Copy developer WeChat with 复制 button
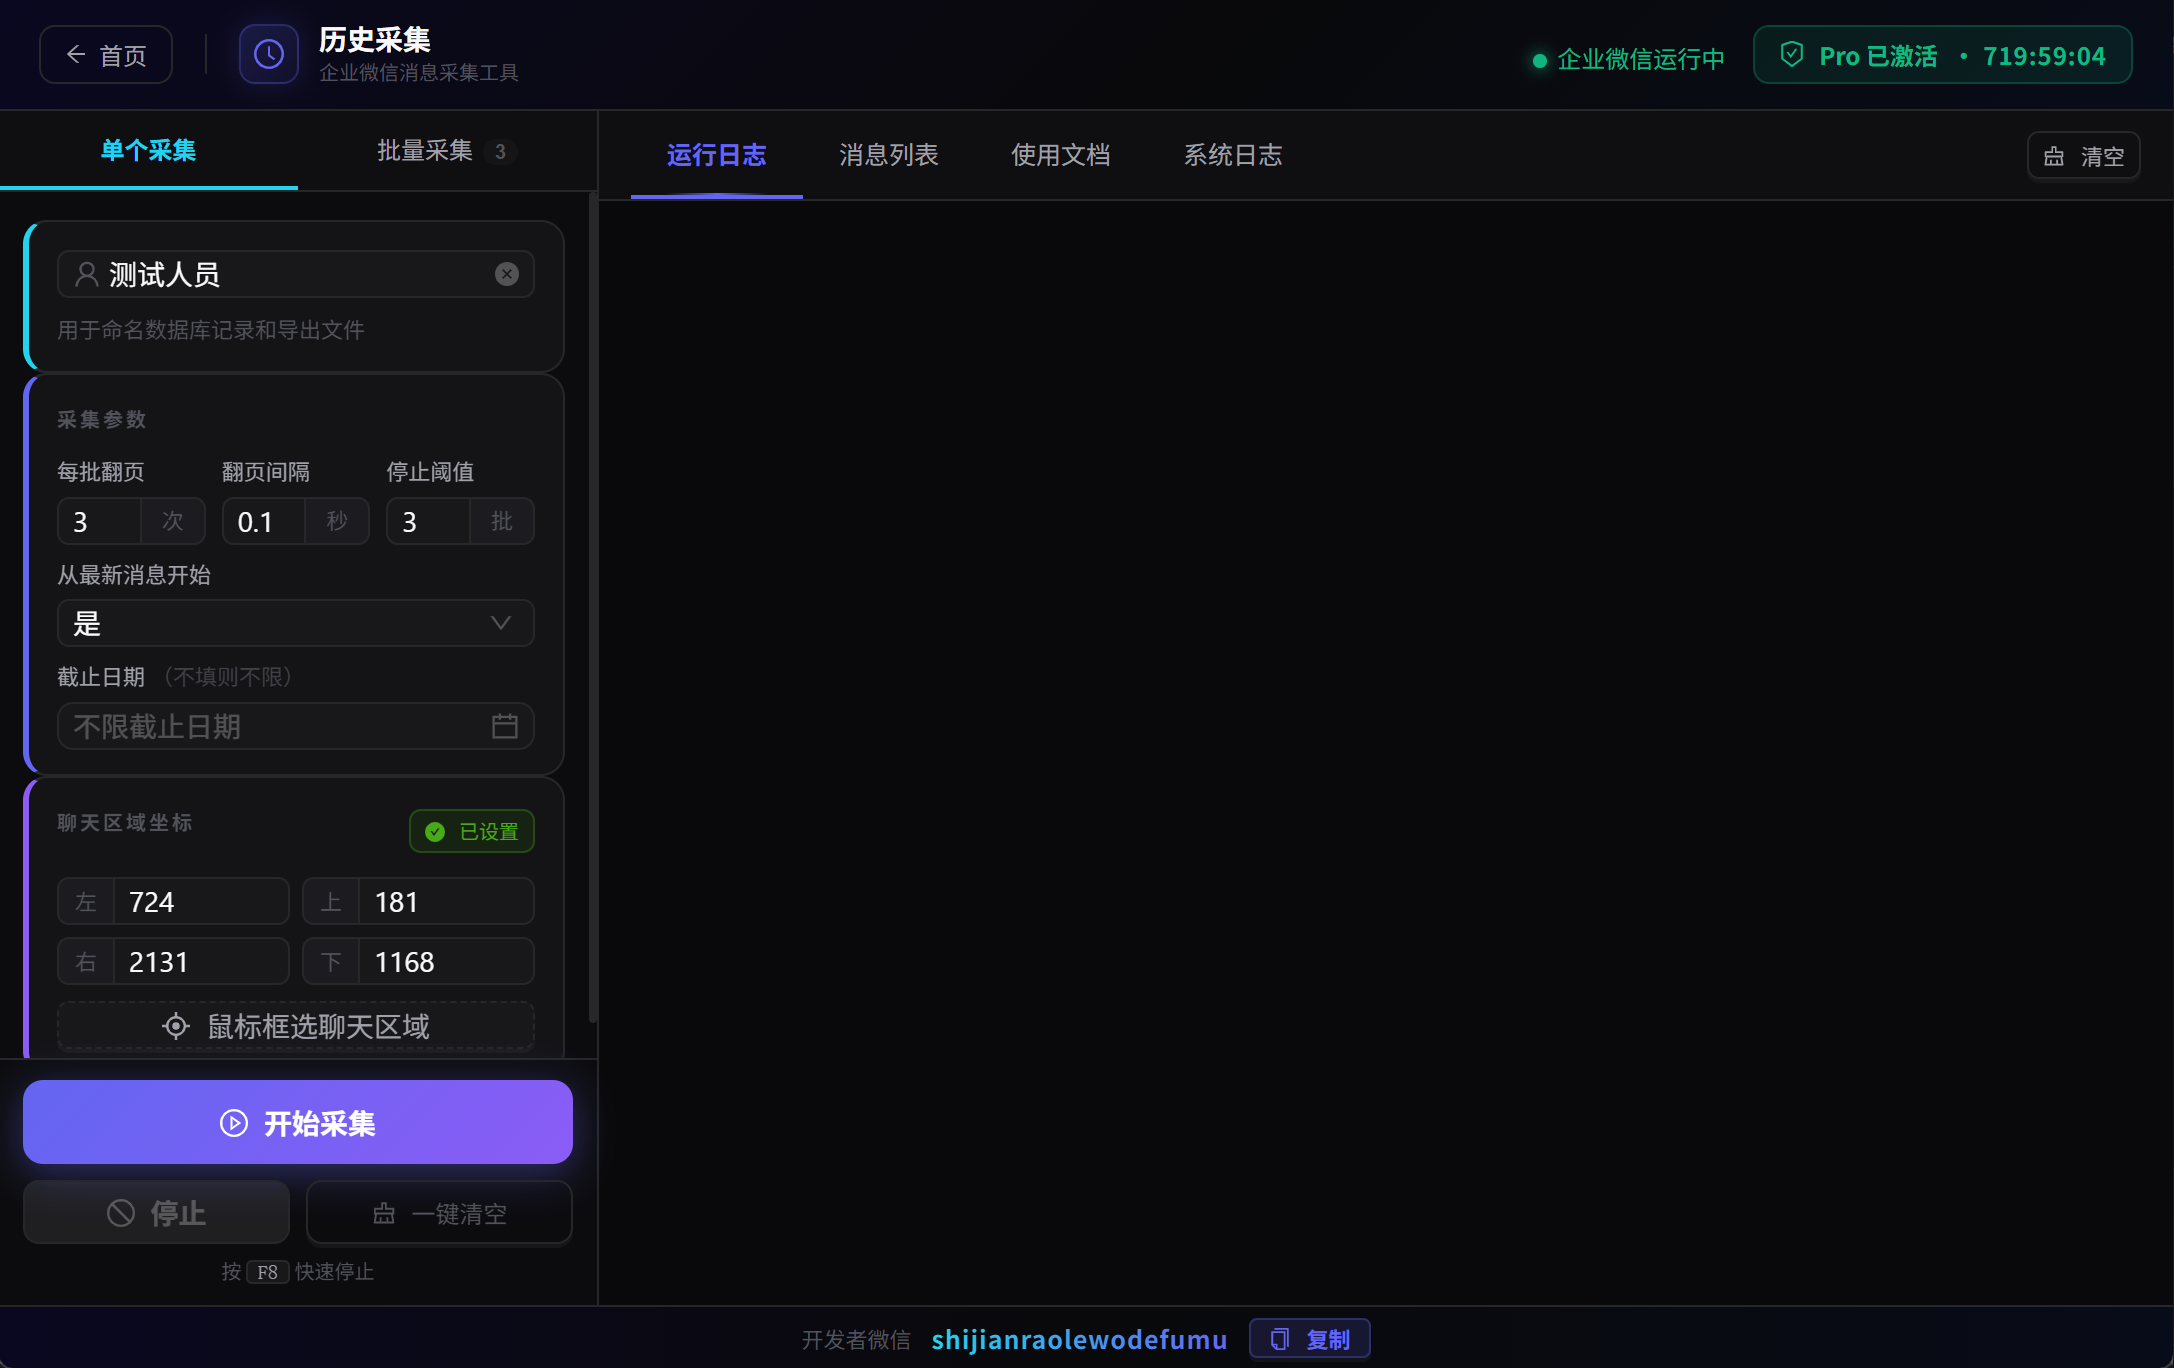The width and height of the screenshot is (2174, 1368). (1310, 1339)
